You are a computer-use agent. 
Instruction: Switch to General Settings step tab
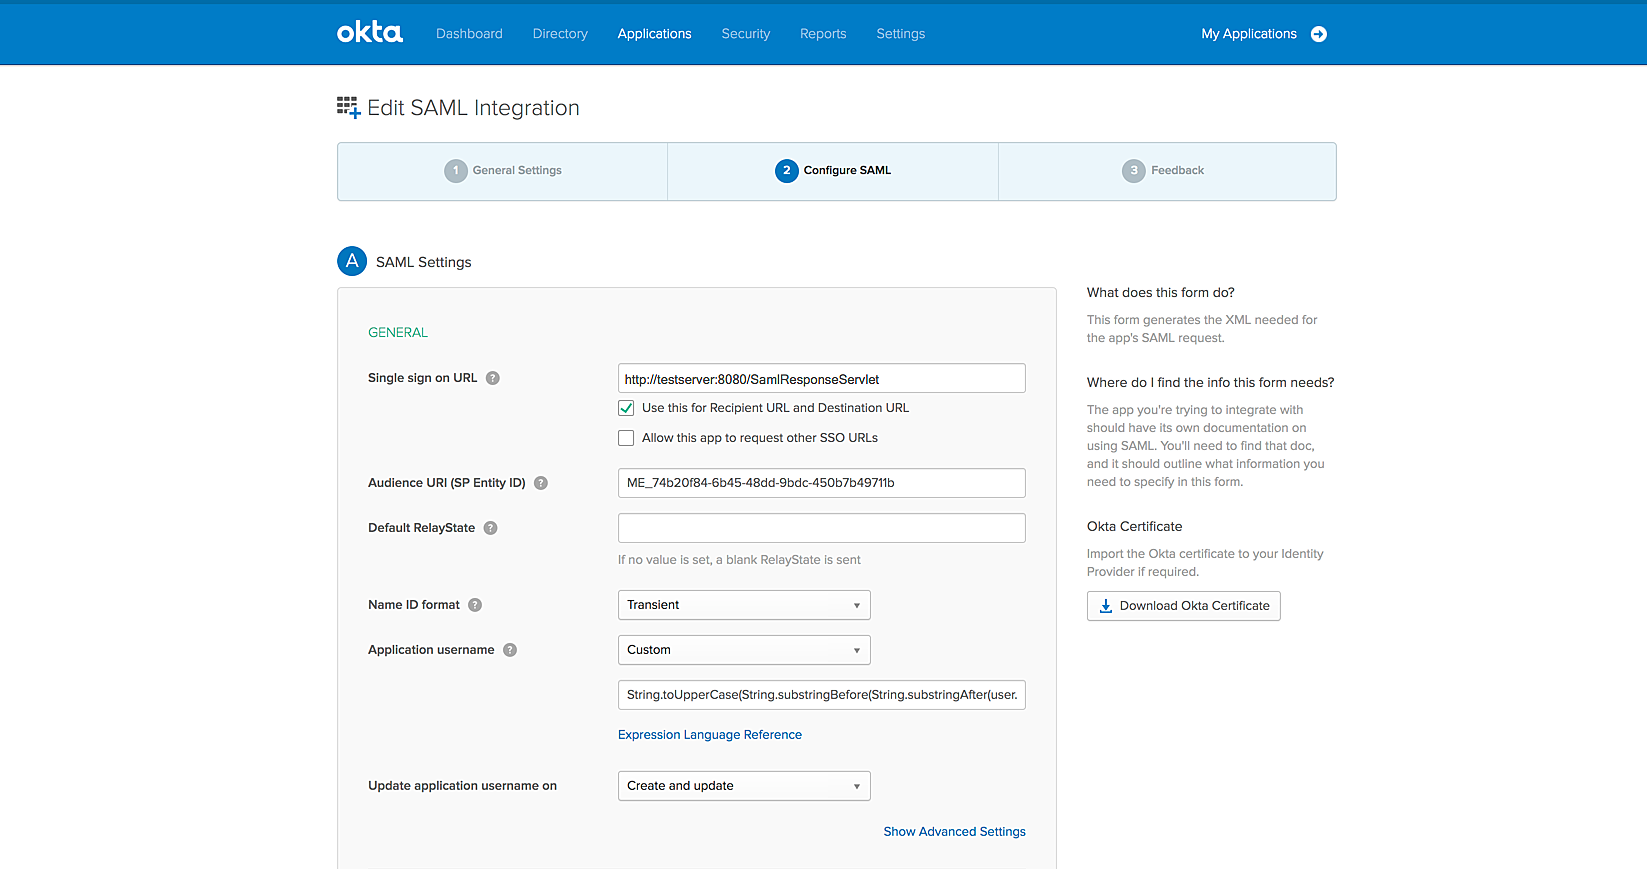pos(503,171)
